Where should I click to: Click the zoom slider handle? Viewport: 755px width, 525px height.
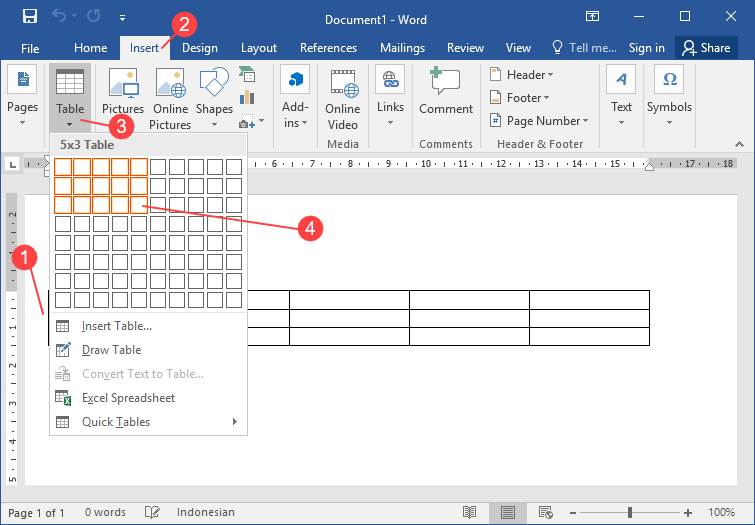629,512
